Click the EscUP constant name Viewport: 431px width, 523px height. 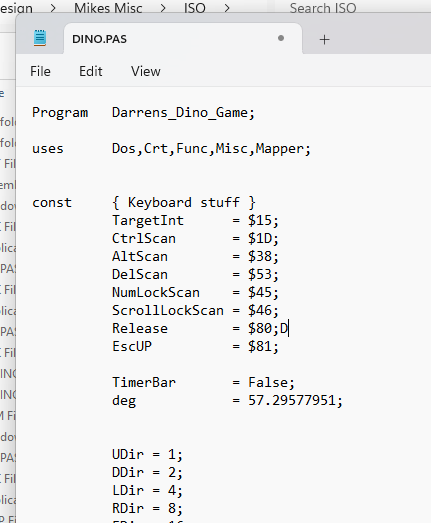[x=132, y=347]
